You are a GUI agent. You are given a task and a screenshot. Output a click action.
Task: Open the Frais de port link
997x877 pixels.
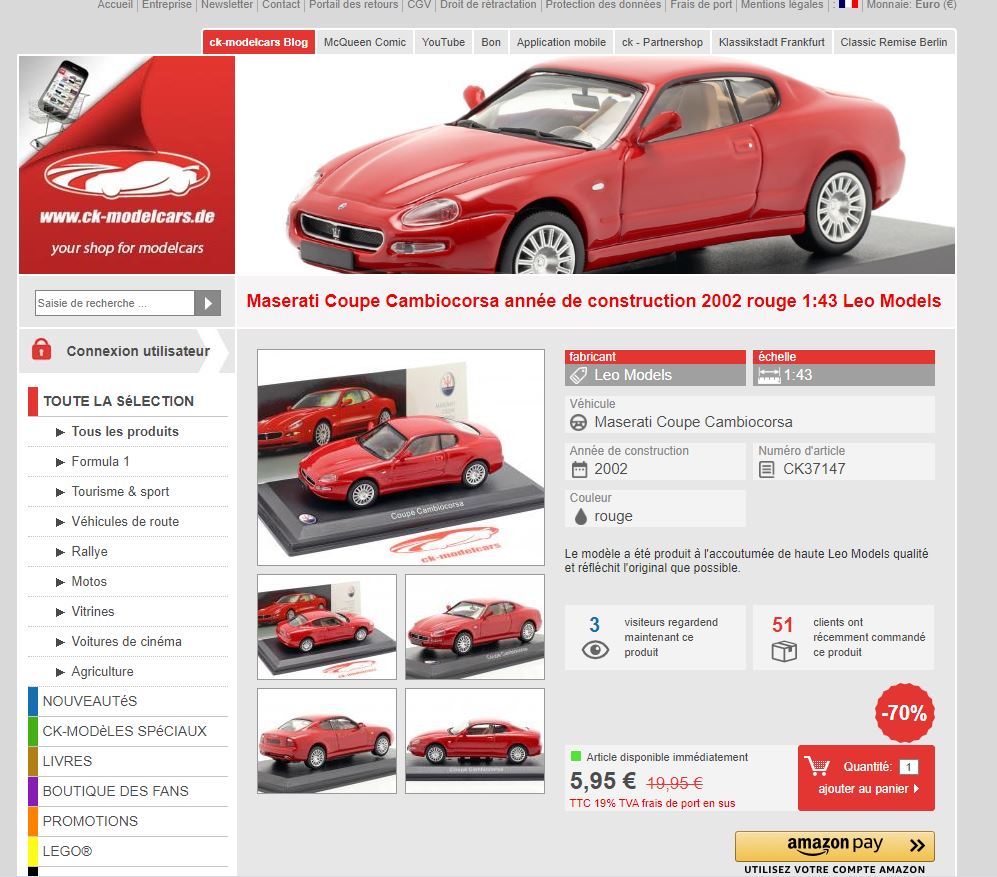click(701, 4)
